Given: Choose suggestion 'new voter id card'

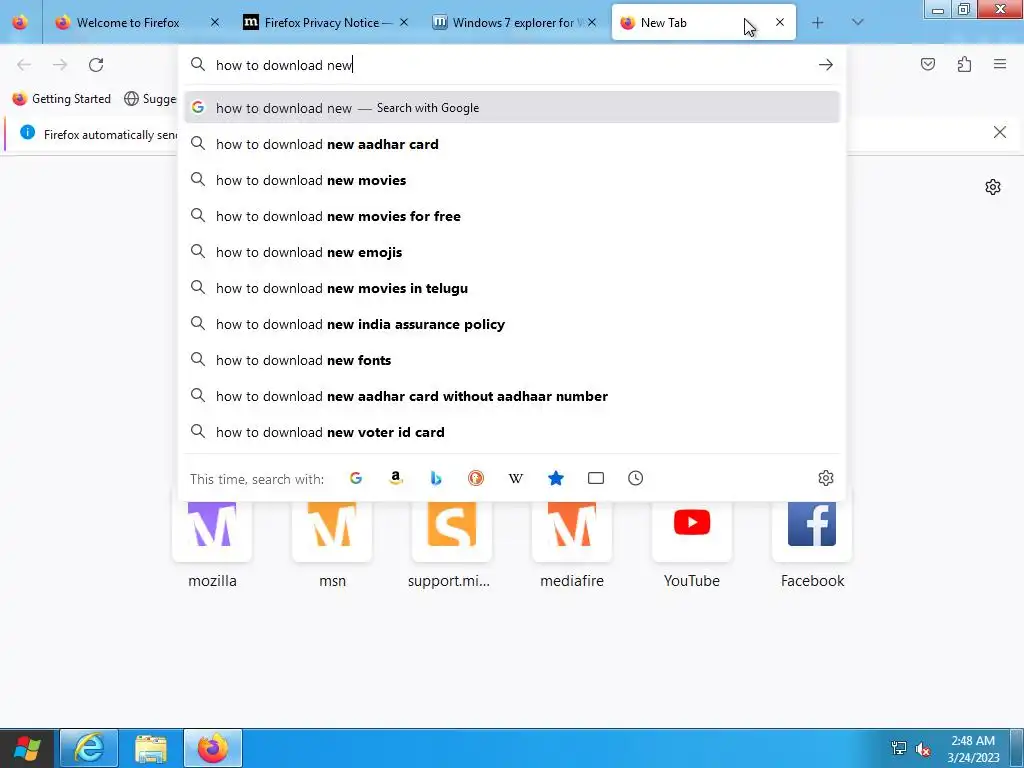Looking at the screenshot, I should point(512,431).
